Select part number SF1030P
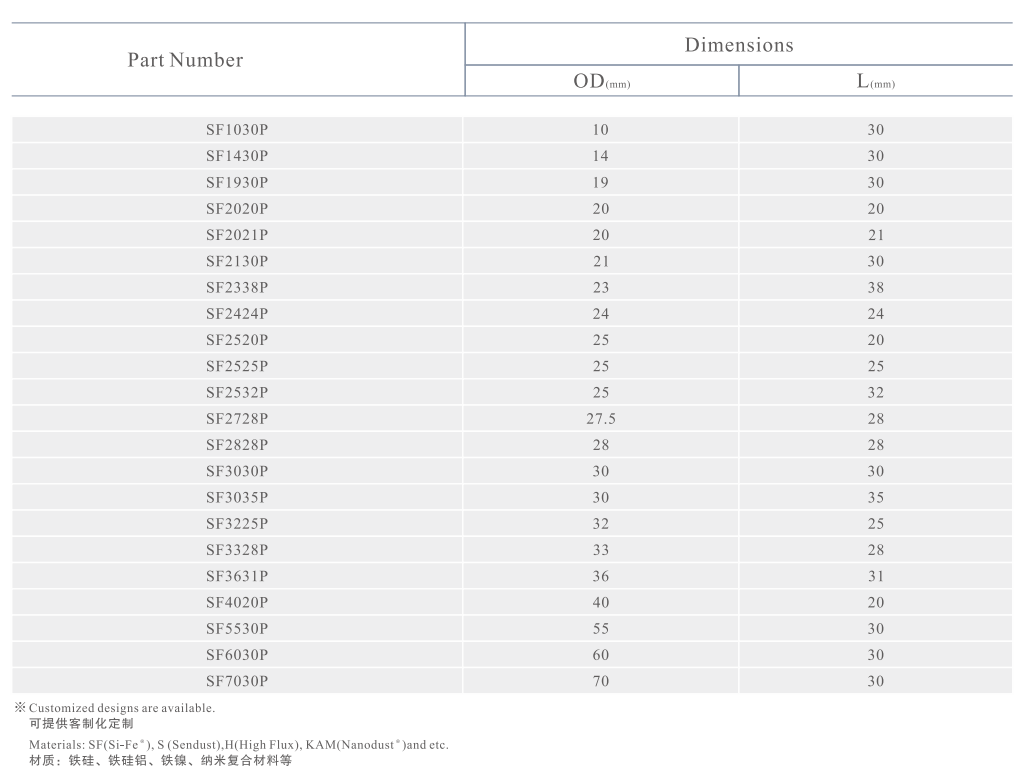The image size is (1027, 778). [237, 130]
